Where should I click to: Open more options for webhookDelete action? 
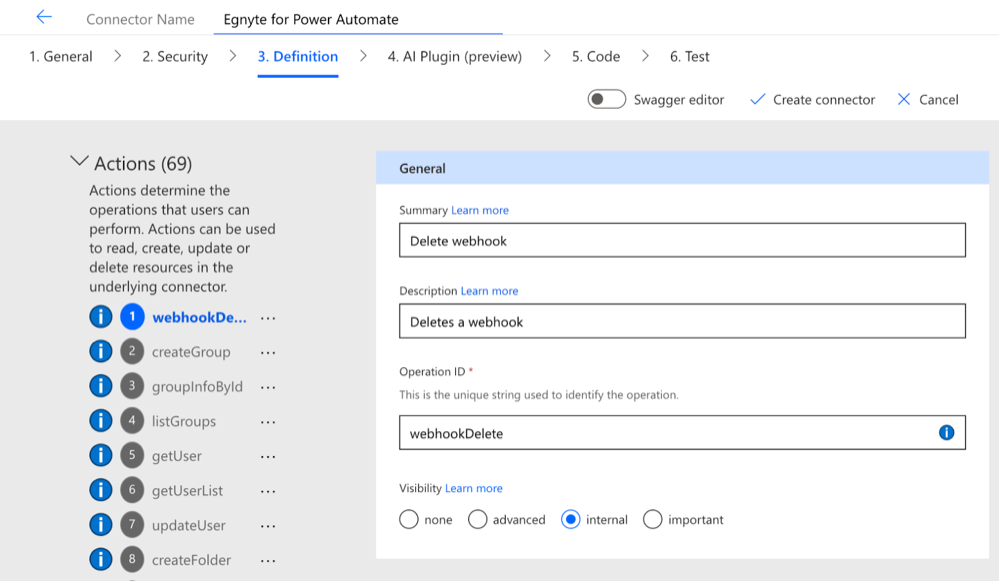coord(268,318)
